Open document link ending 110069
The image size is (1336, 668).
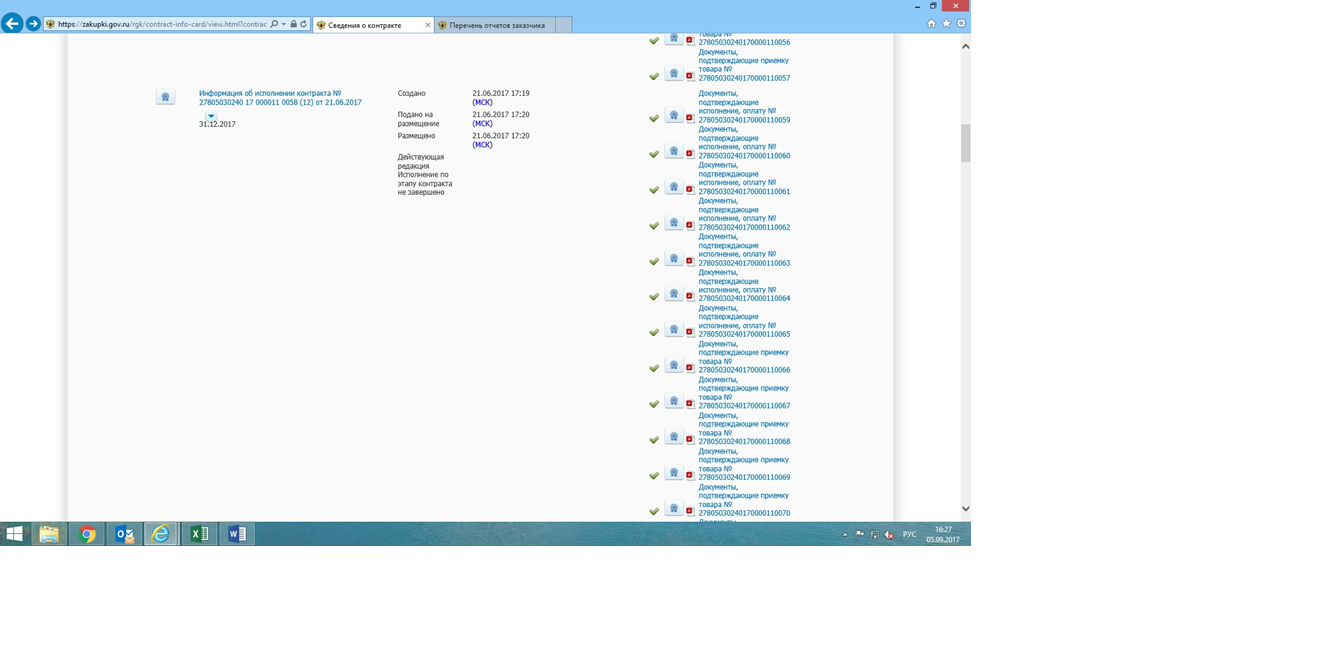pyautogui.click(x=744, y=464)
